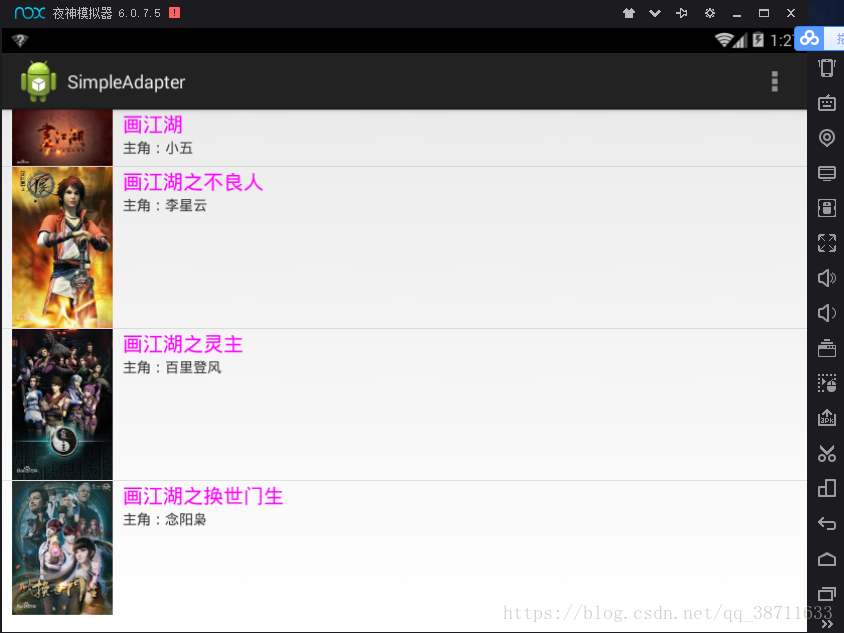Toggle fullscreen with the expand arrows icon
The image size is (844, 633).
(x=827, y=243)
